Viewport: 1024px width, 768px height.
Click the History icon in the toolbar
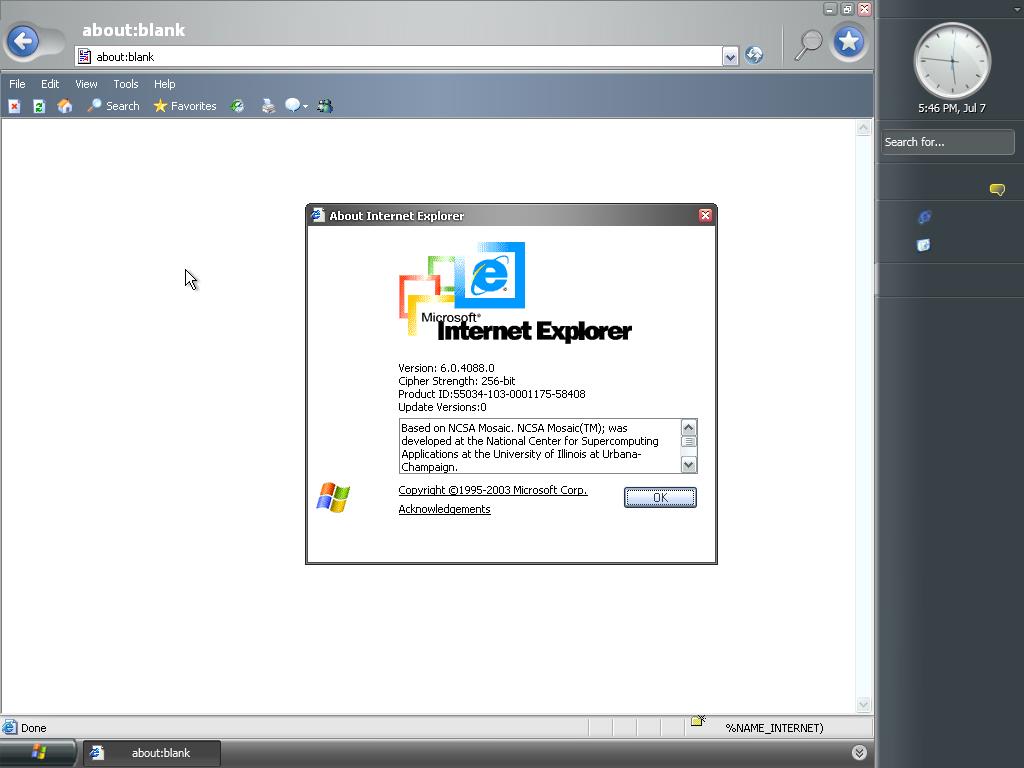pyautogui.click(x=238, y=106)
